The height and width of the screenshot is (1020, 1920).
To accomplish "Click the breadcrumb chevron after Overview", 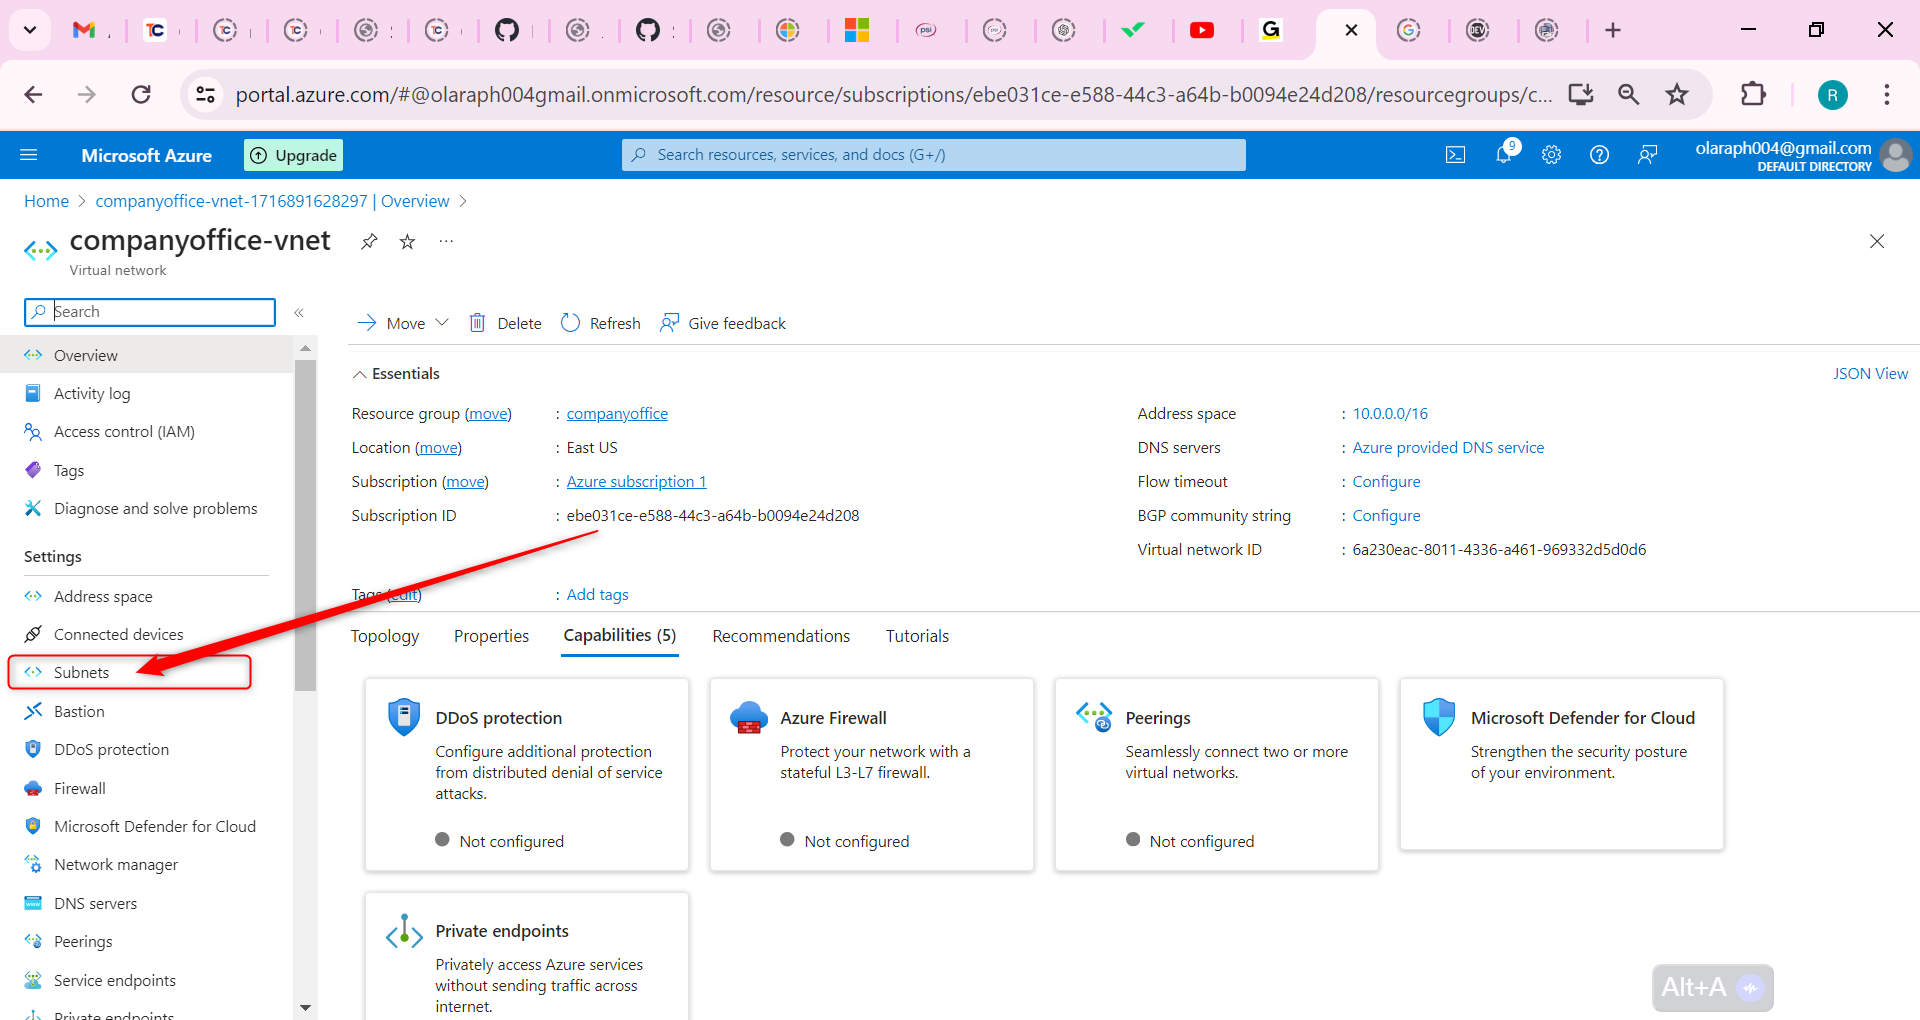I will (x=463, y=201).
